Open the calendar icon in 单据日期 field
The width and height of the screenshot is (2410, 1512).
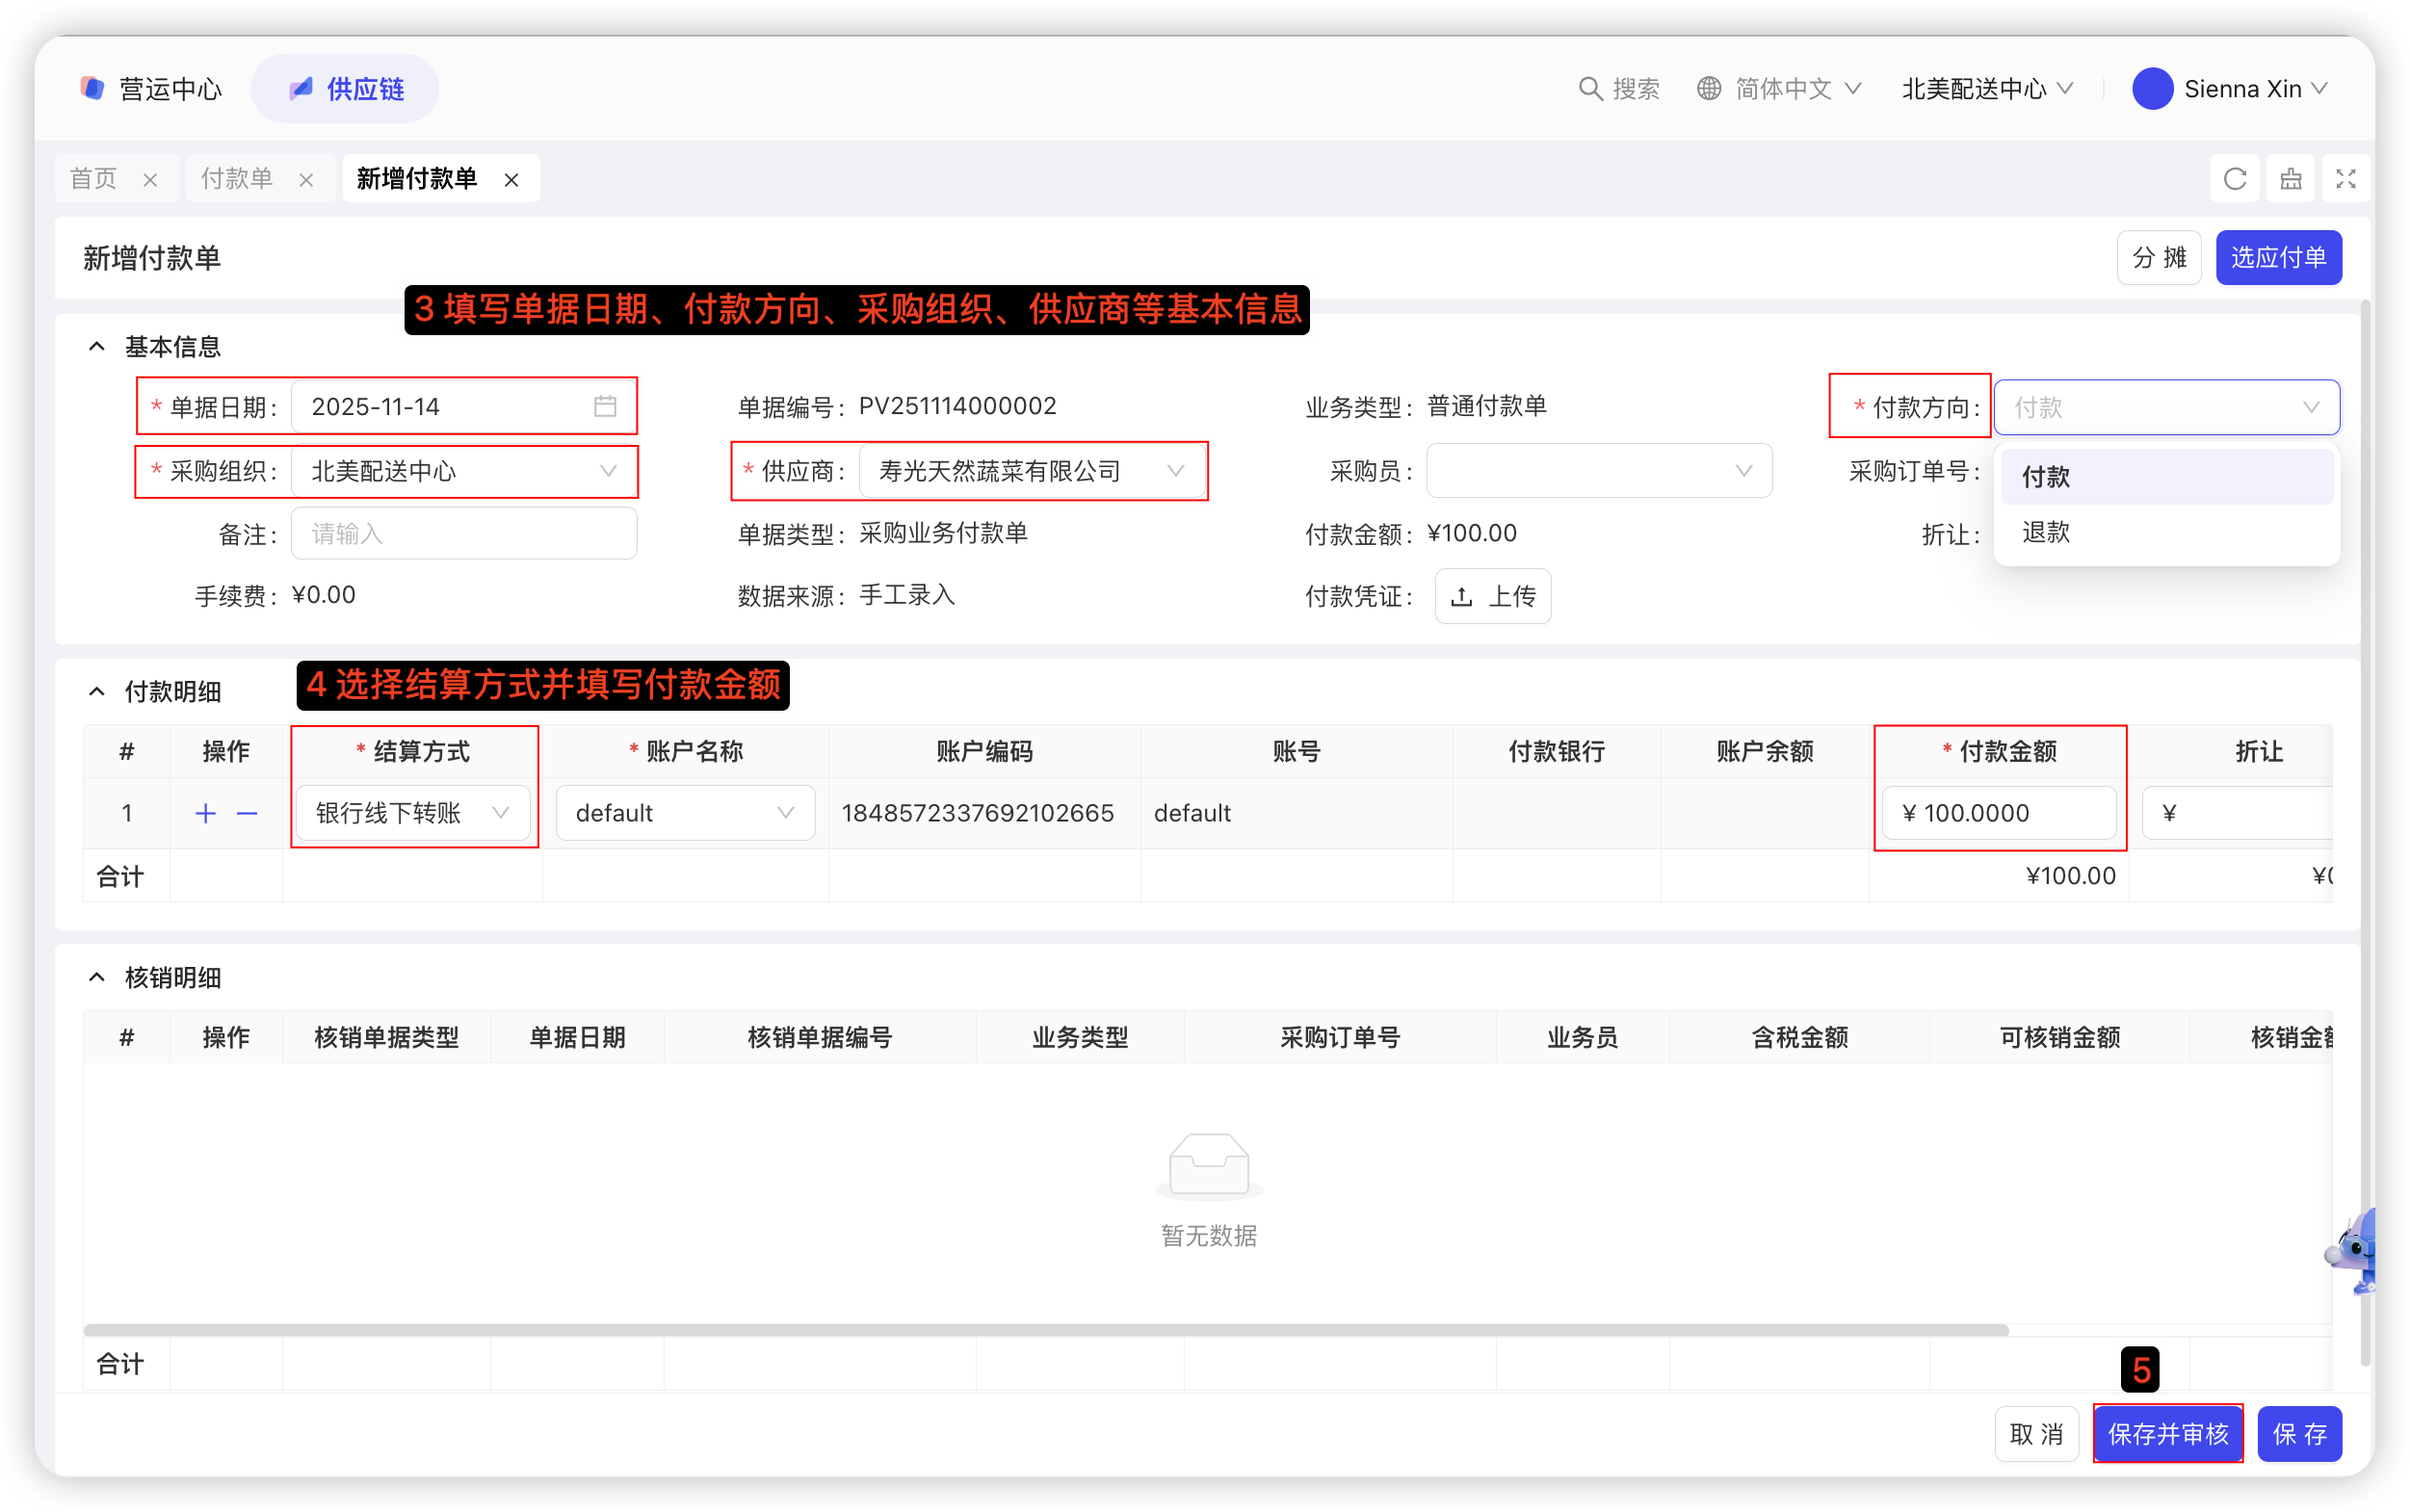605,406
